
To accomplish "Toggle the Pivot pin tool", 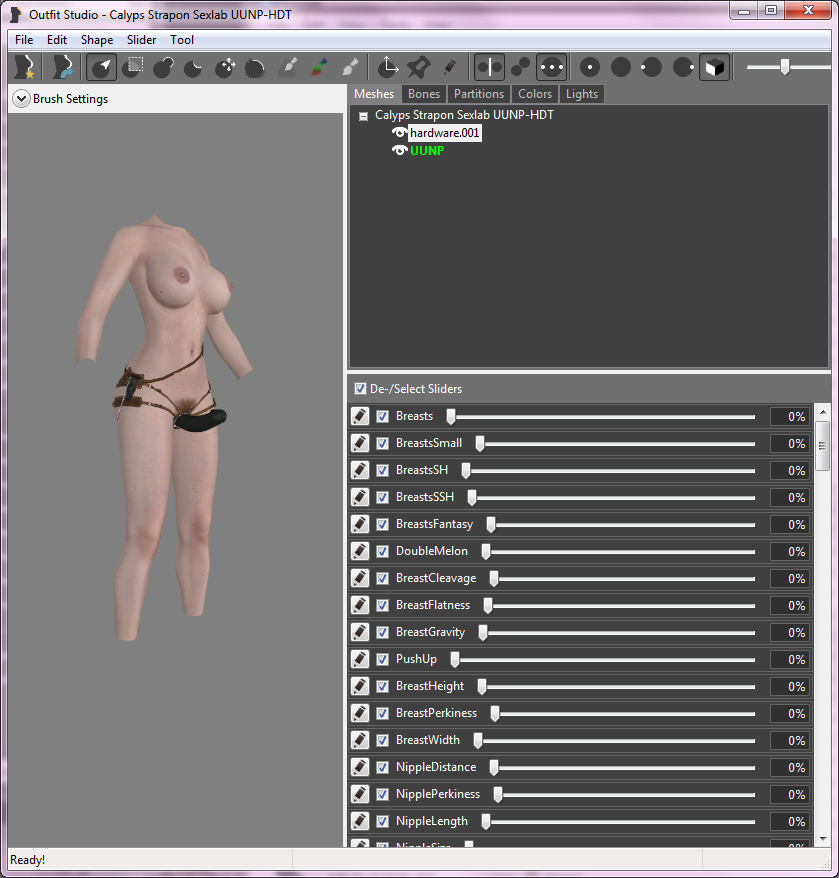I will click(x=418, y=67).
